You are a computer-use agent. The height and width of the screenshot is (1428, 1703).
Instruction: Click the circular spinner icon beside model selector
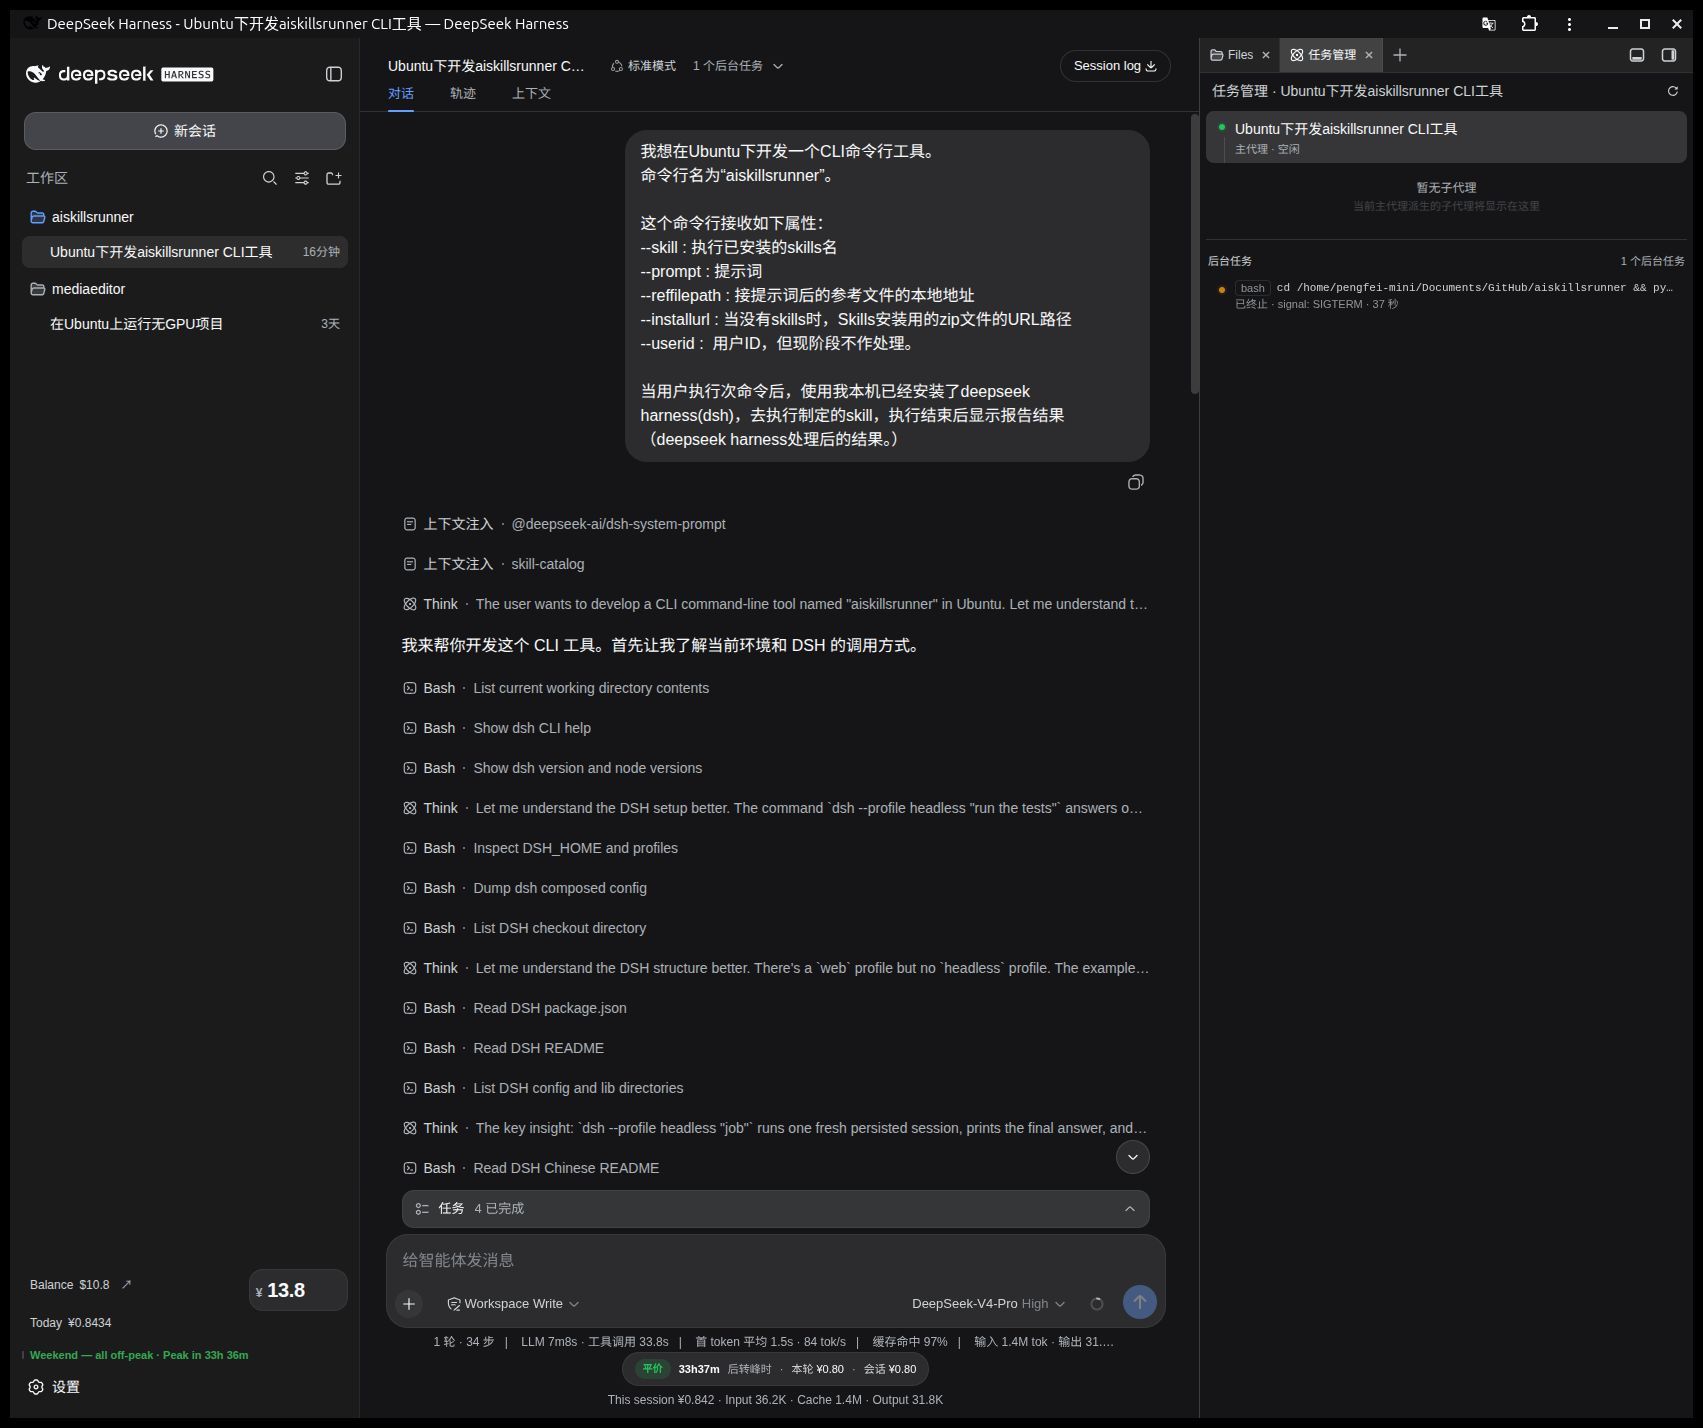point(1097,1304)
